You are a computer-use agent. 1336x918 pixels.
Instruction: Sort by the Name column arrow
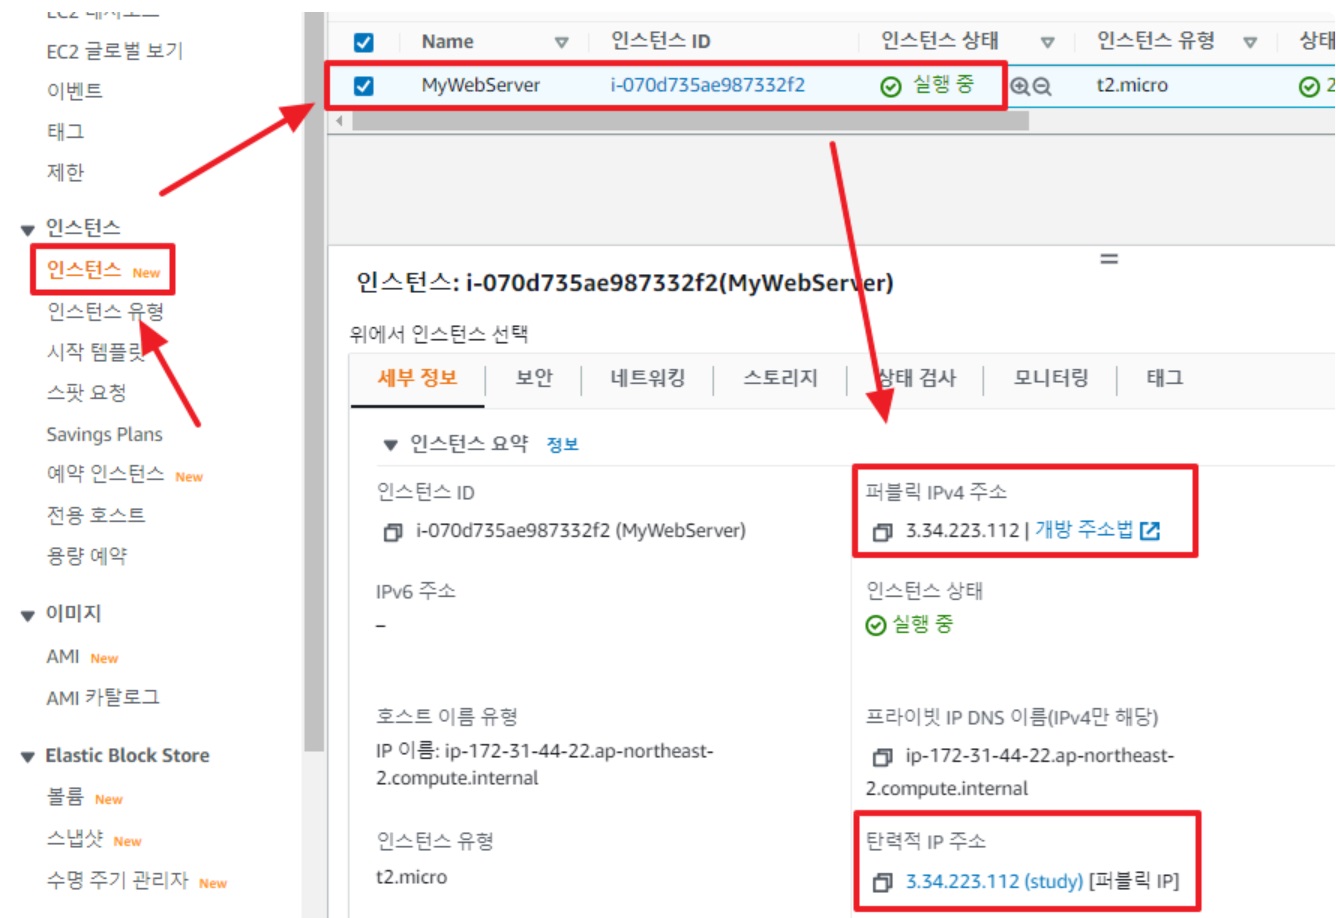pyautogui.click(x=561, y=42)
